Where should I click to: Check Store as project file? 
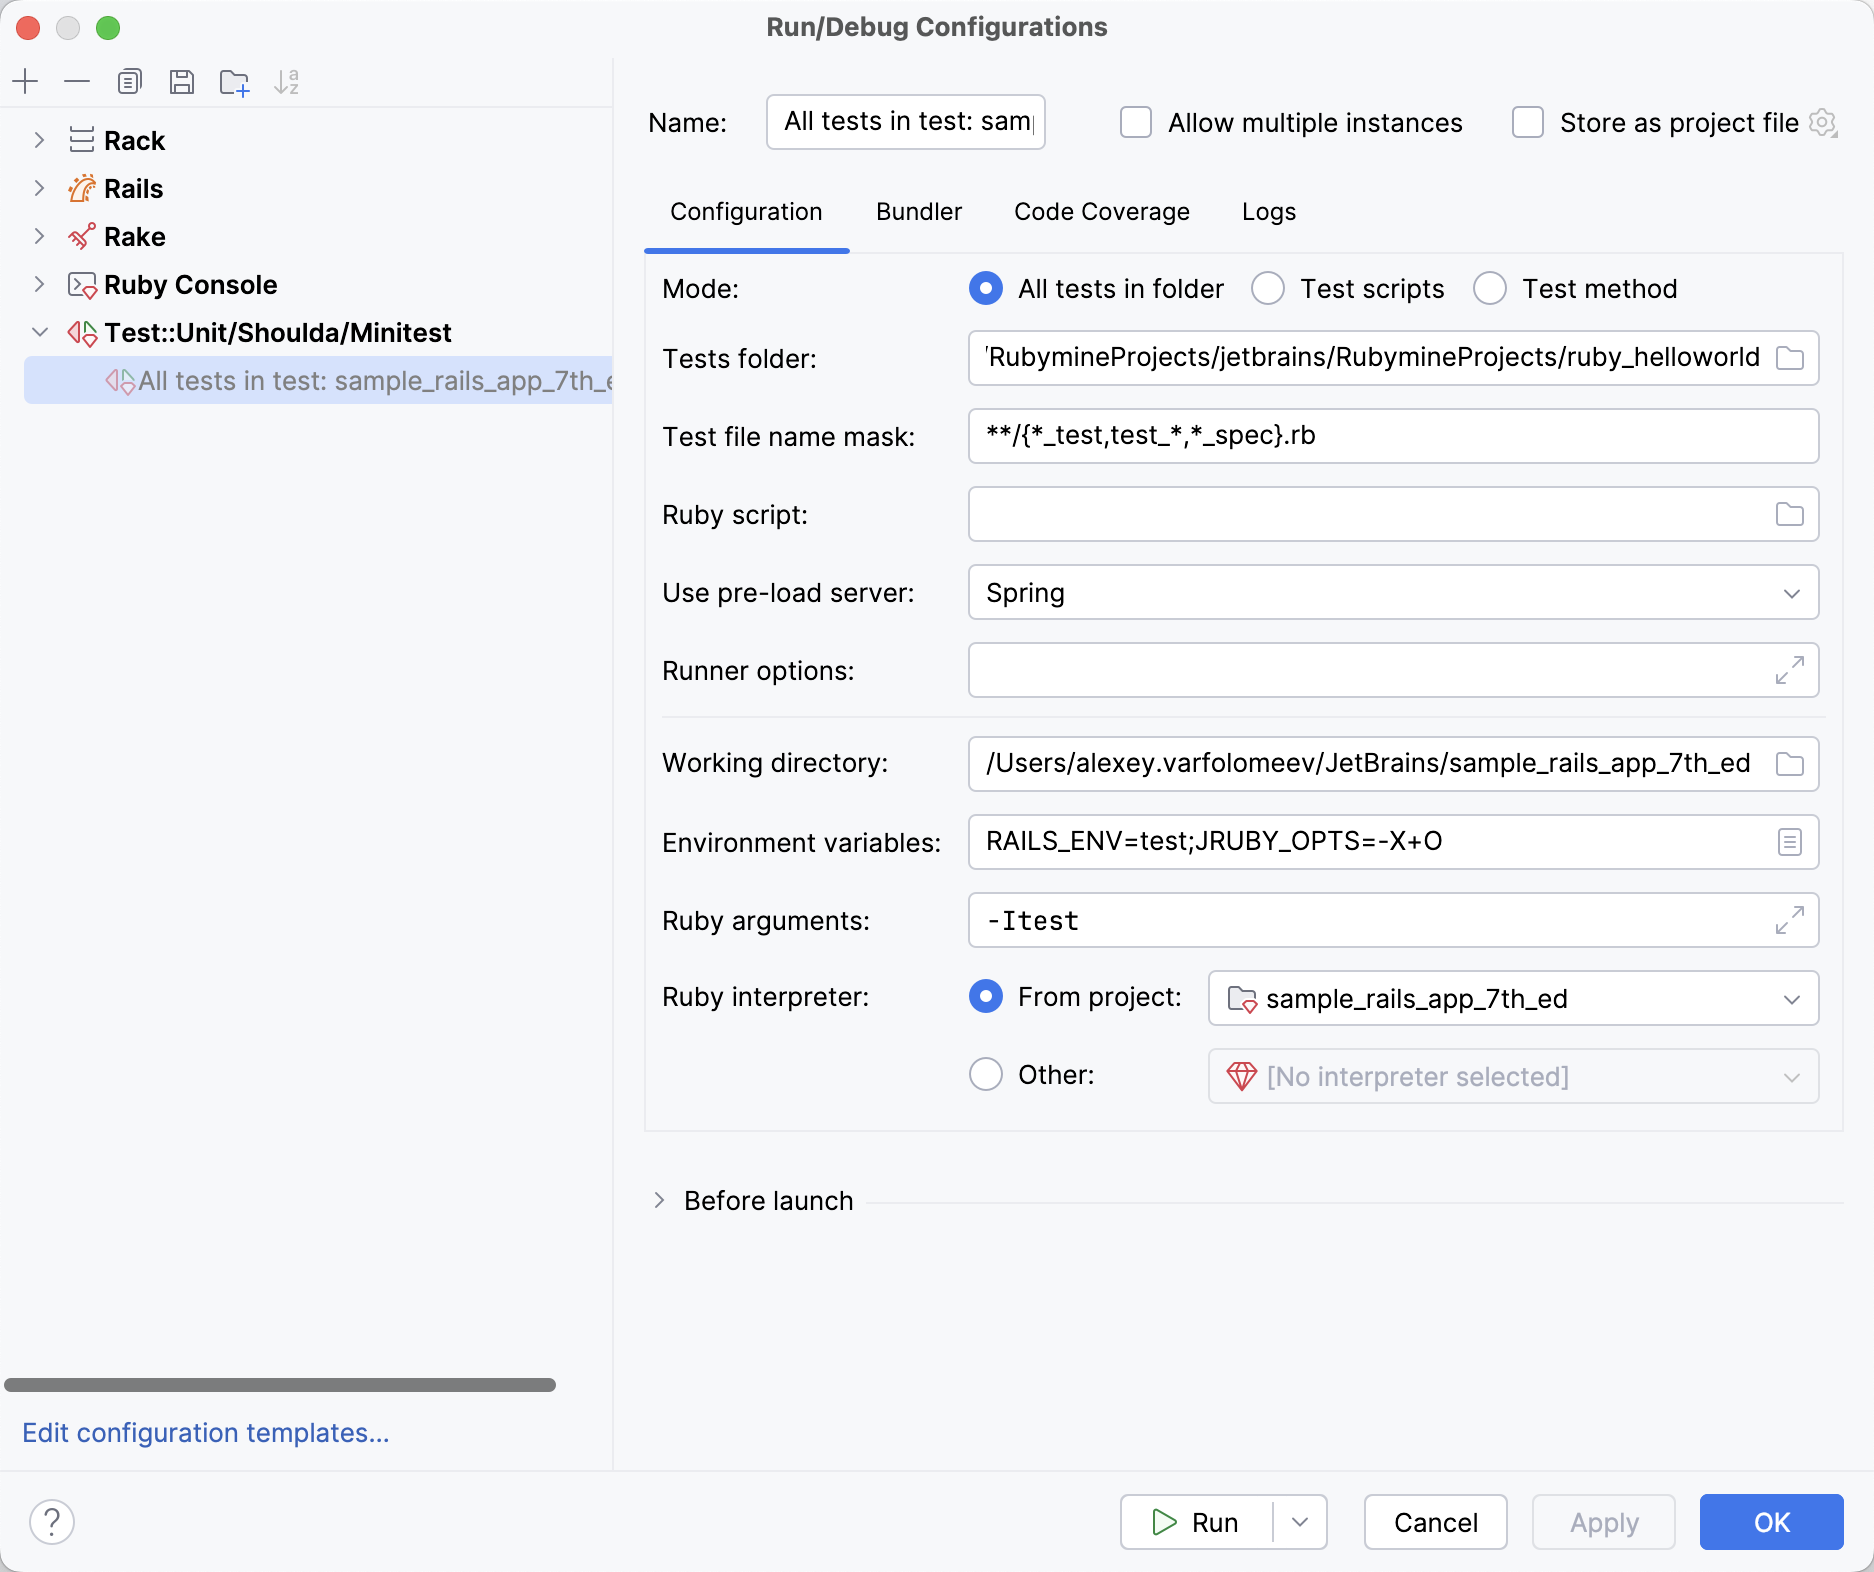point(1527,122)
